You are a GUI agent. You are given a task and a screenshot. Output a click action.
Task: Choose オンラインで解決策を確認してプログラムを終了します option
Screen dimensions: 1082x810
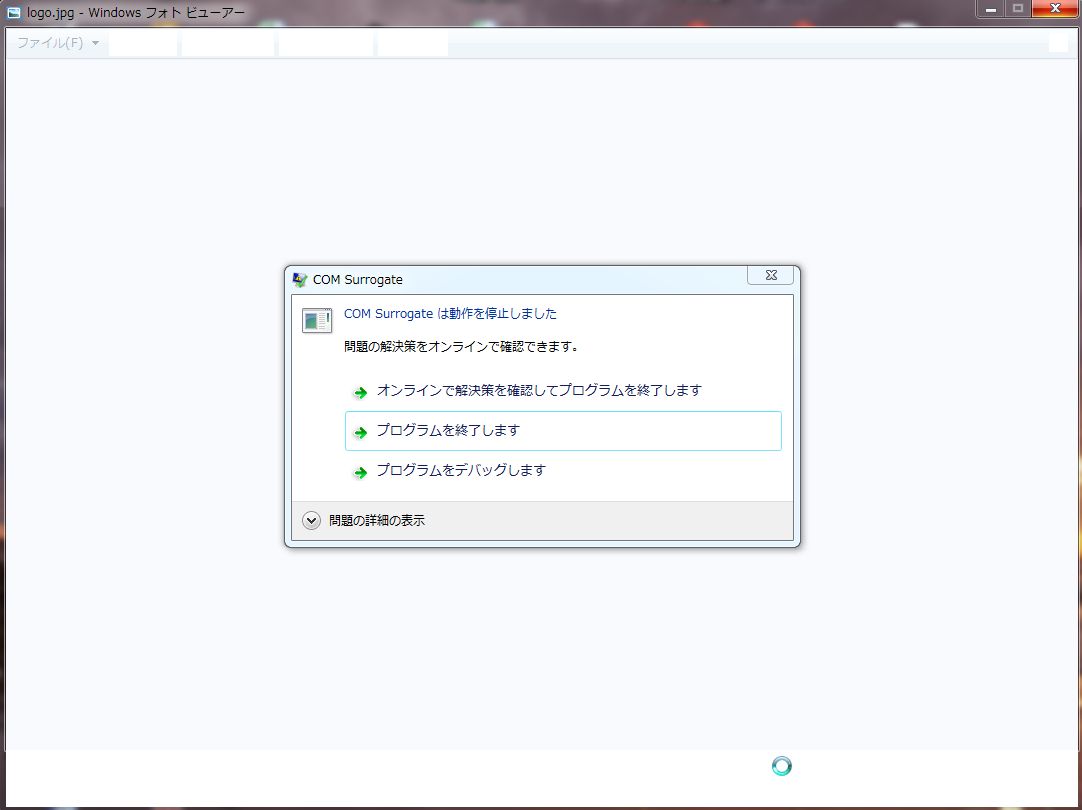click(x=563, y=391)
